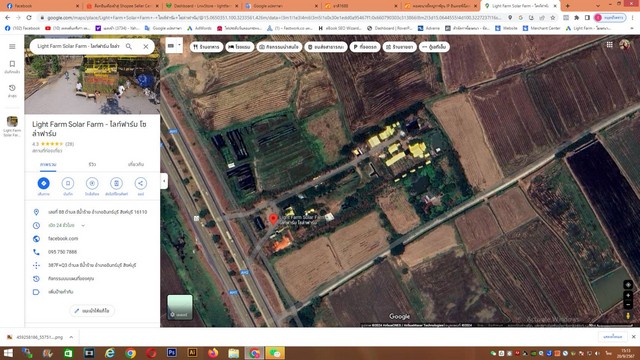
Task: Open the Google account avatar
Action: (x=624, y=45)
